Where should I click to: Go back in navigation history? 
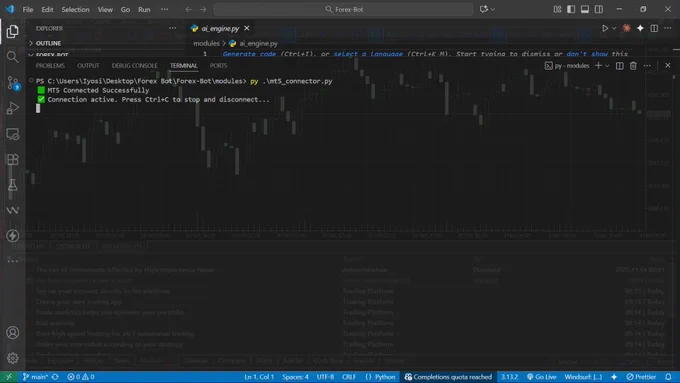(x=189, y=9)
